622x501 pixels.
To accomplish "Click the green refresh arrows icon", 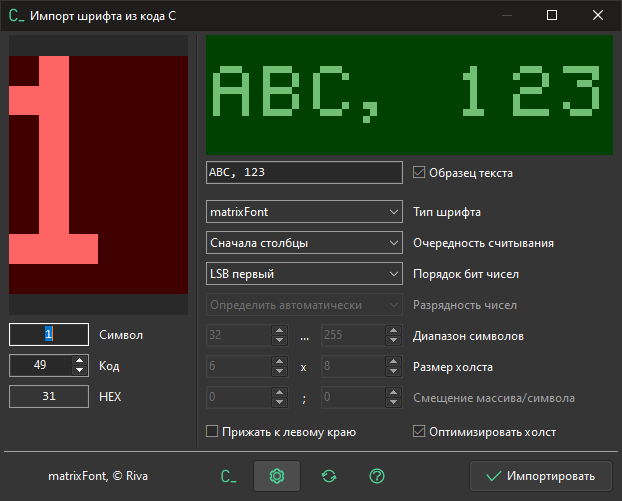I will click(328, 476).
